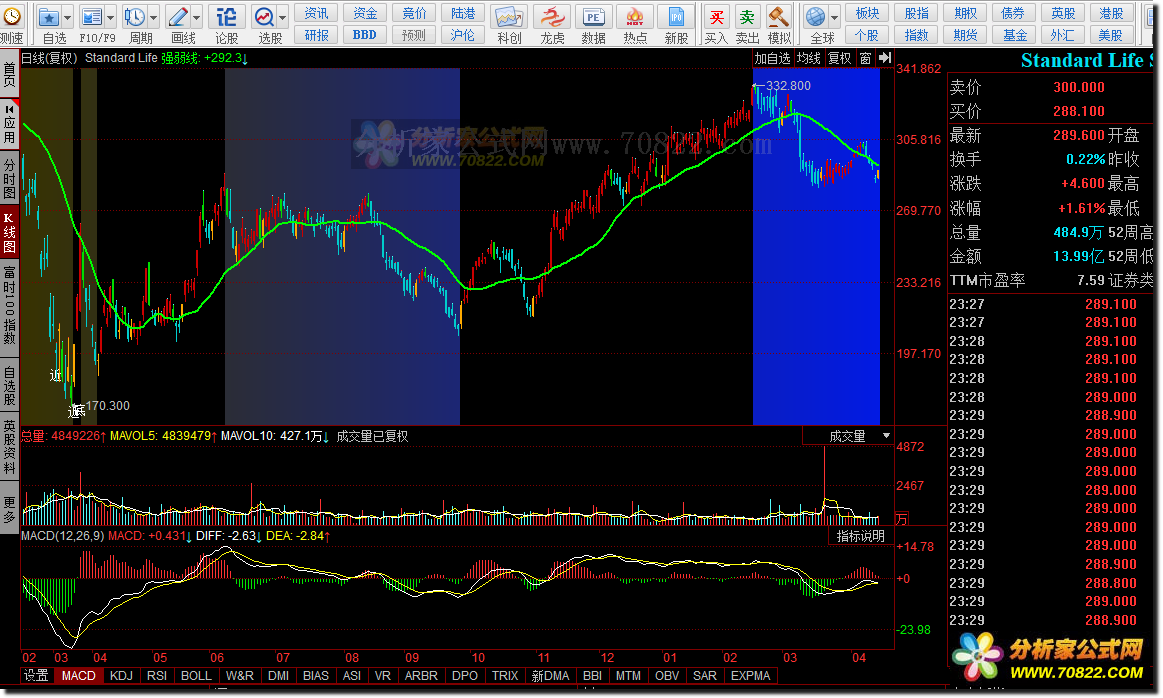Select the W&R indicator tab
The height and width of the screenshot is (698, 1163).
click(x=240, y=676)
